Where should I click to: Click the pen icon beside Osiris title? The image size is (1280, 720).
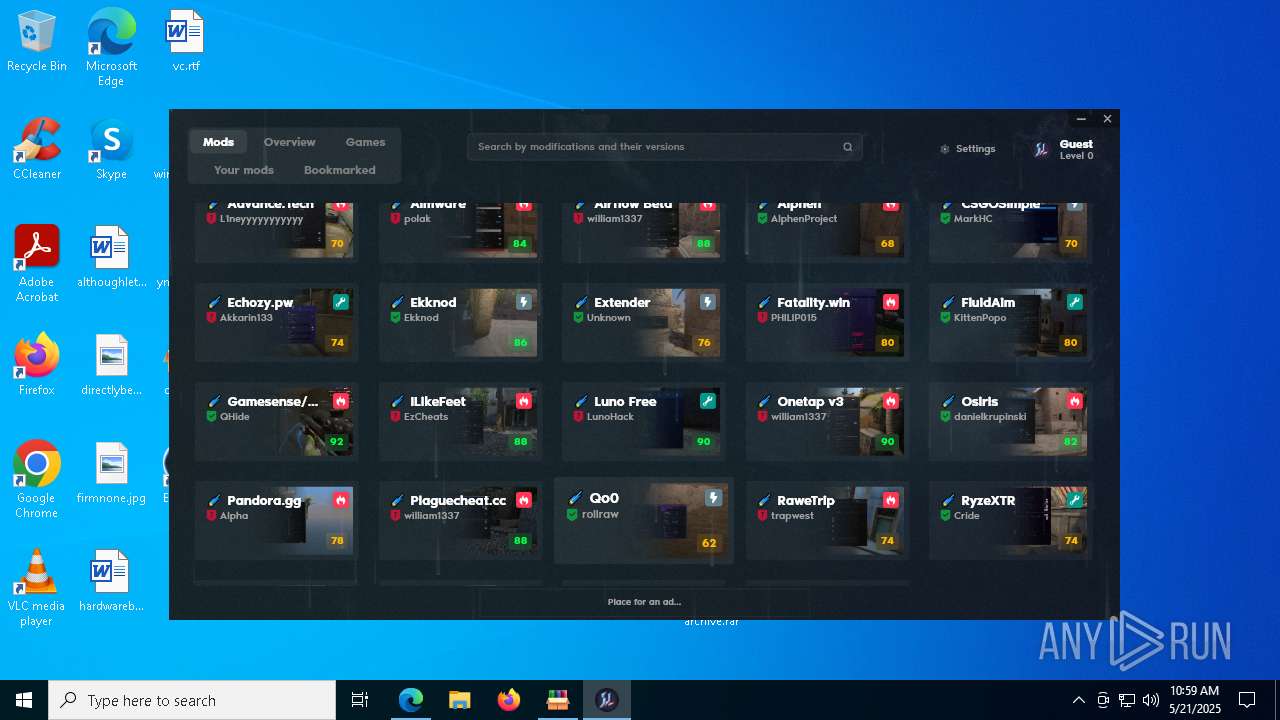pyautogui.click(x=948, y=401)
